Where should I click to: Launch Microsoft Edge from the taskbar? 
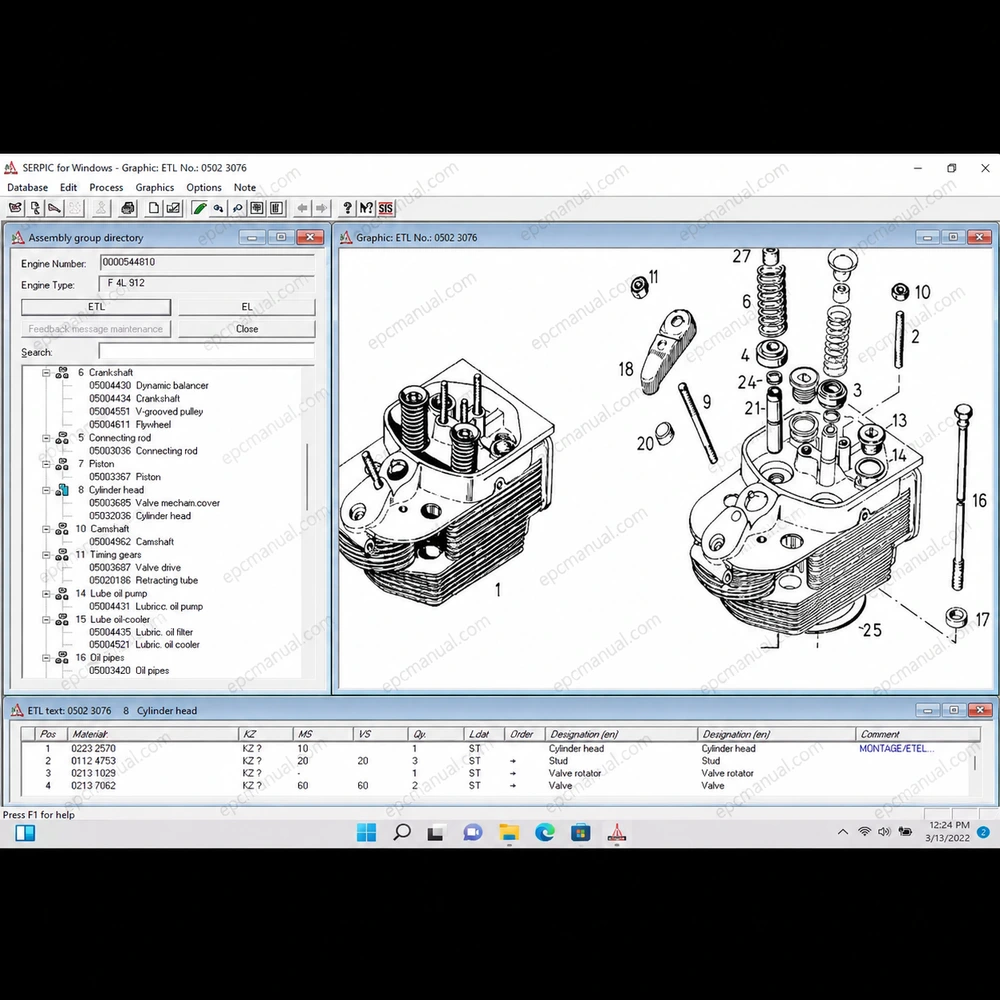[x=545, y=832]
